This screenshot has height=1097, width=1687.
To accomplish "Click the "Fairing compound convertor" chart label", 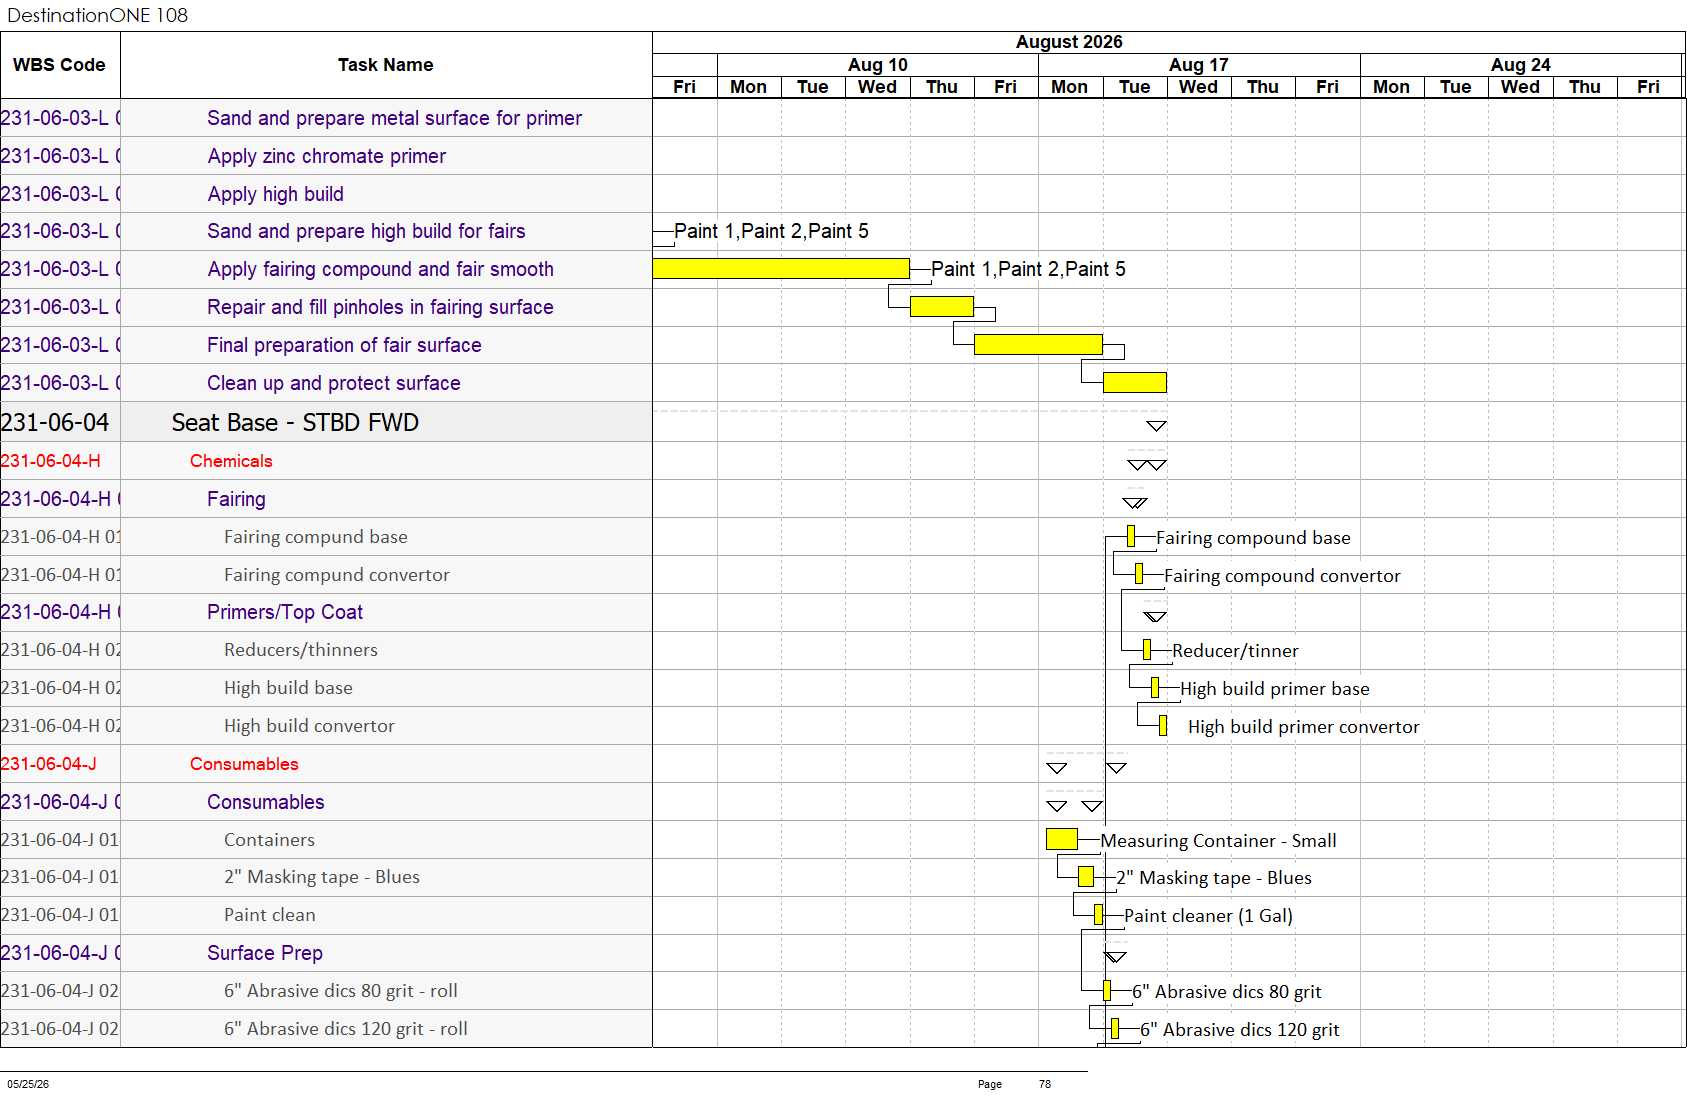I will [1282, 576].
